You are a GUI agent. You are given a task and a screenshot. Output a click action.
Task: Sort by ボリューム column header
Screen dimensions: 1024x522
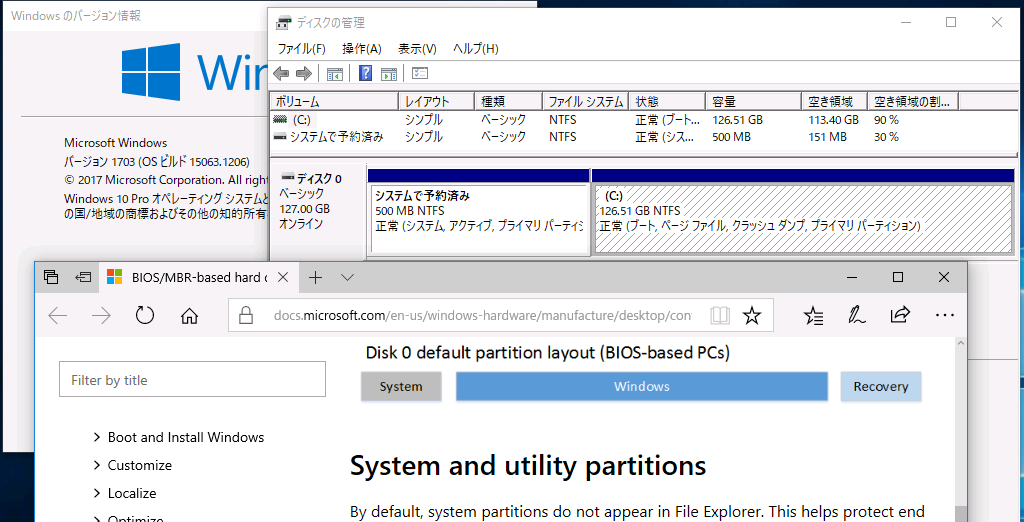point(334,101)
